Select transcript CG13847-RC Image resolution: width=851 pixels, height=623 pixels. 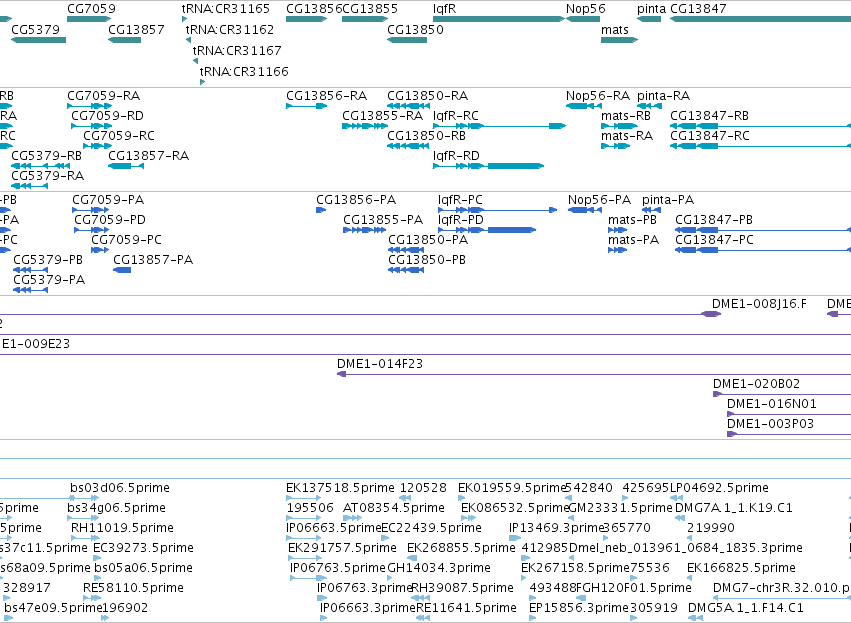click(x=760, y=146)
